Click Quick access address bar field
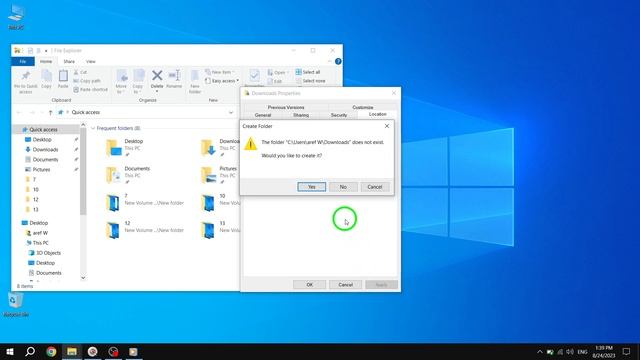Viewport: 640px width, 360px height. coord(143,112)
